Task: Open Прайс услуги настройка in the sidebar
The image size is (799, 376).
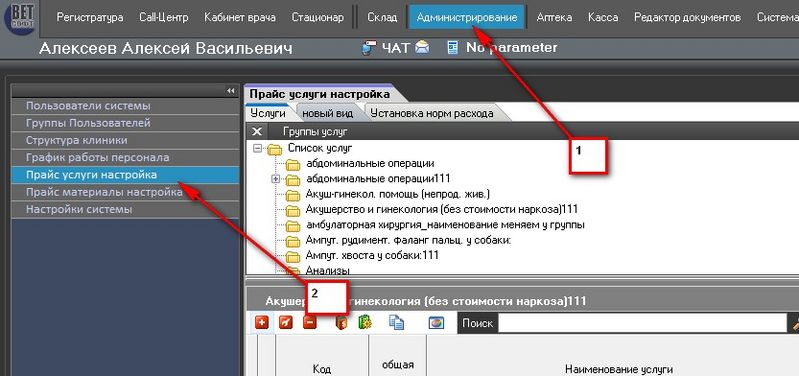Action: 125,175
